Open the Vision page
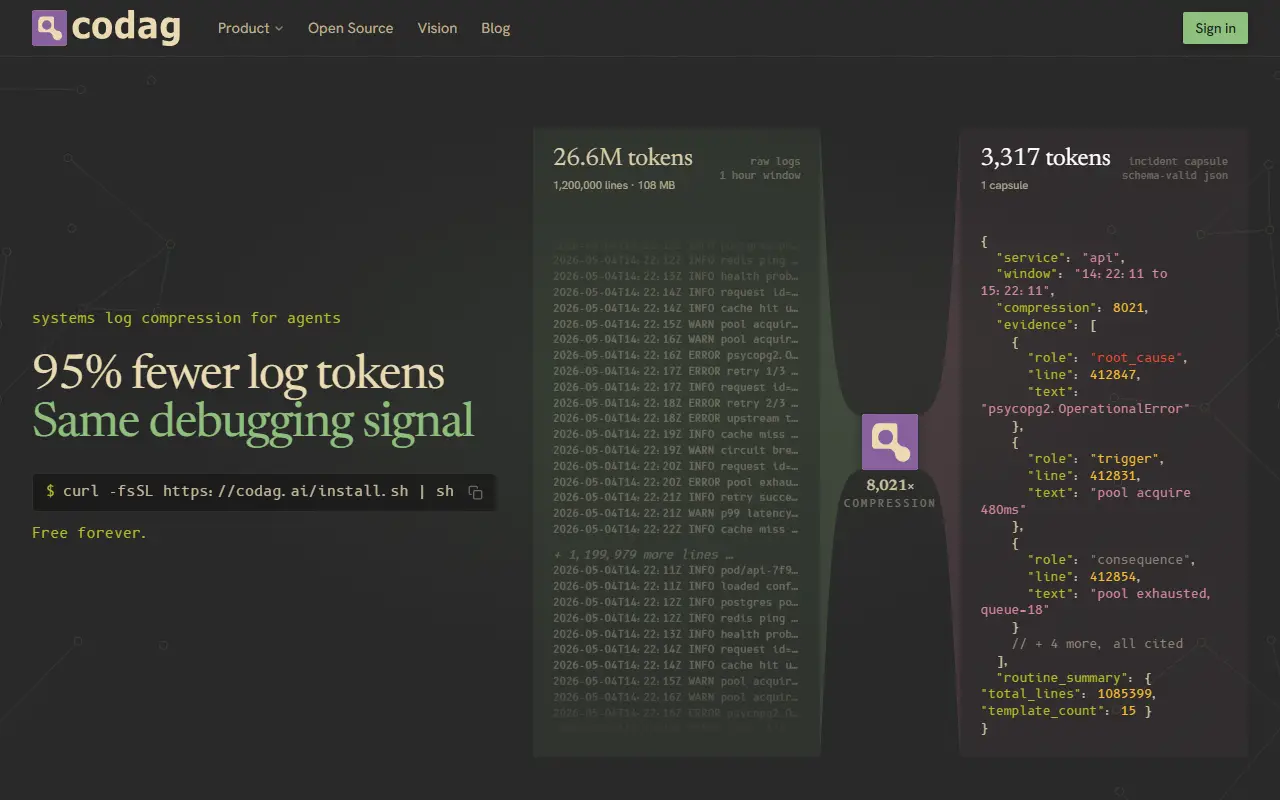The height and width of the screenshot is (800, 1280). [x=437, y=28]
